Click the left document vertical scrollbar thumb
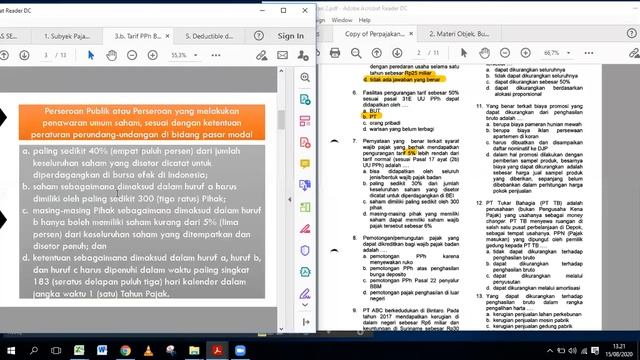The height and width of the screenshot is (360, 640). [281, 120]
